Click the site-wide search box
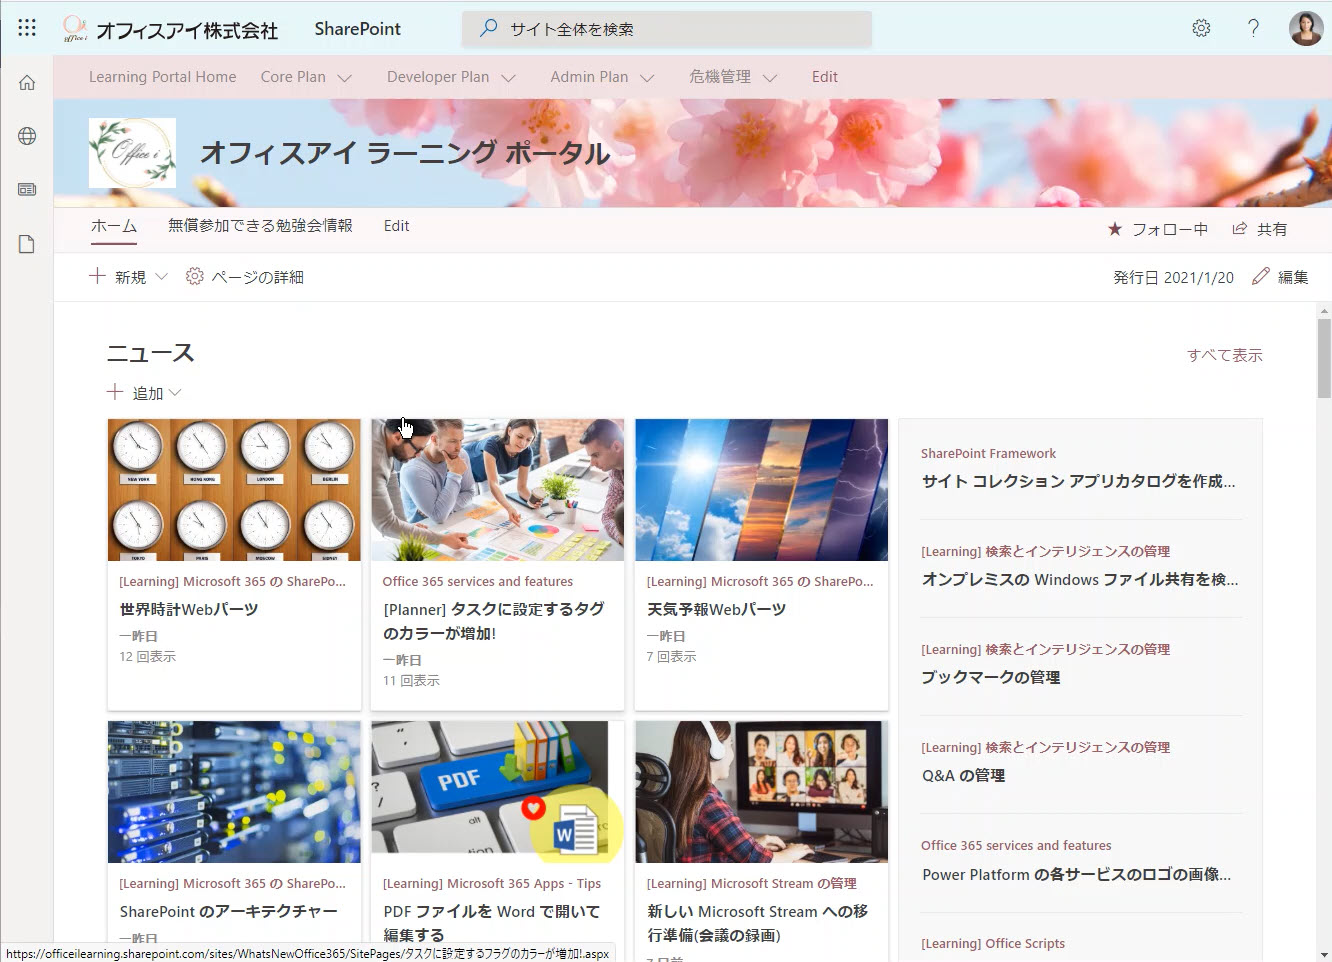Viewport: 1332px width, 962px height. tap(667, 29)
